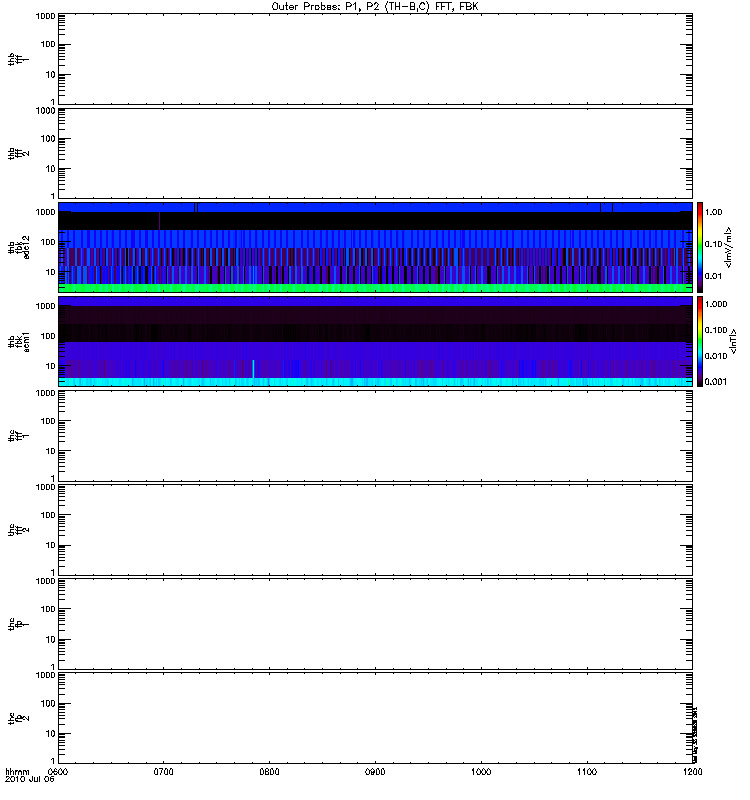750x800 pixels.
Task: Click the mV/m color bar beside edc12 panel
Action: tap(700, 247)
